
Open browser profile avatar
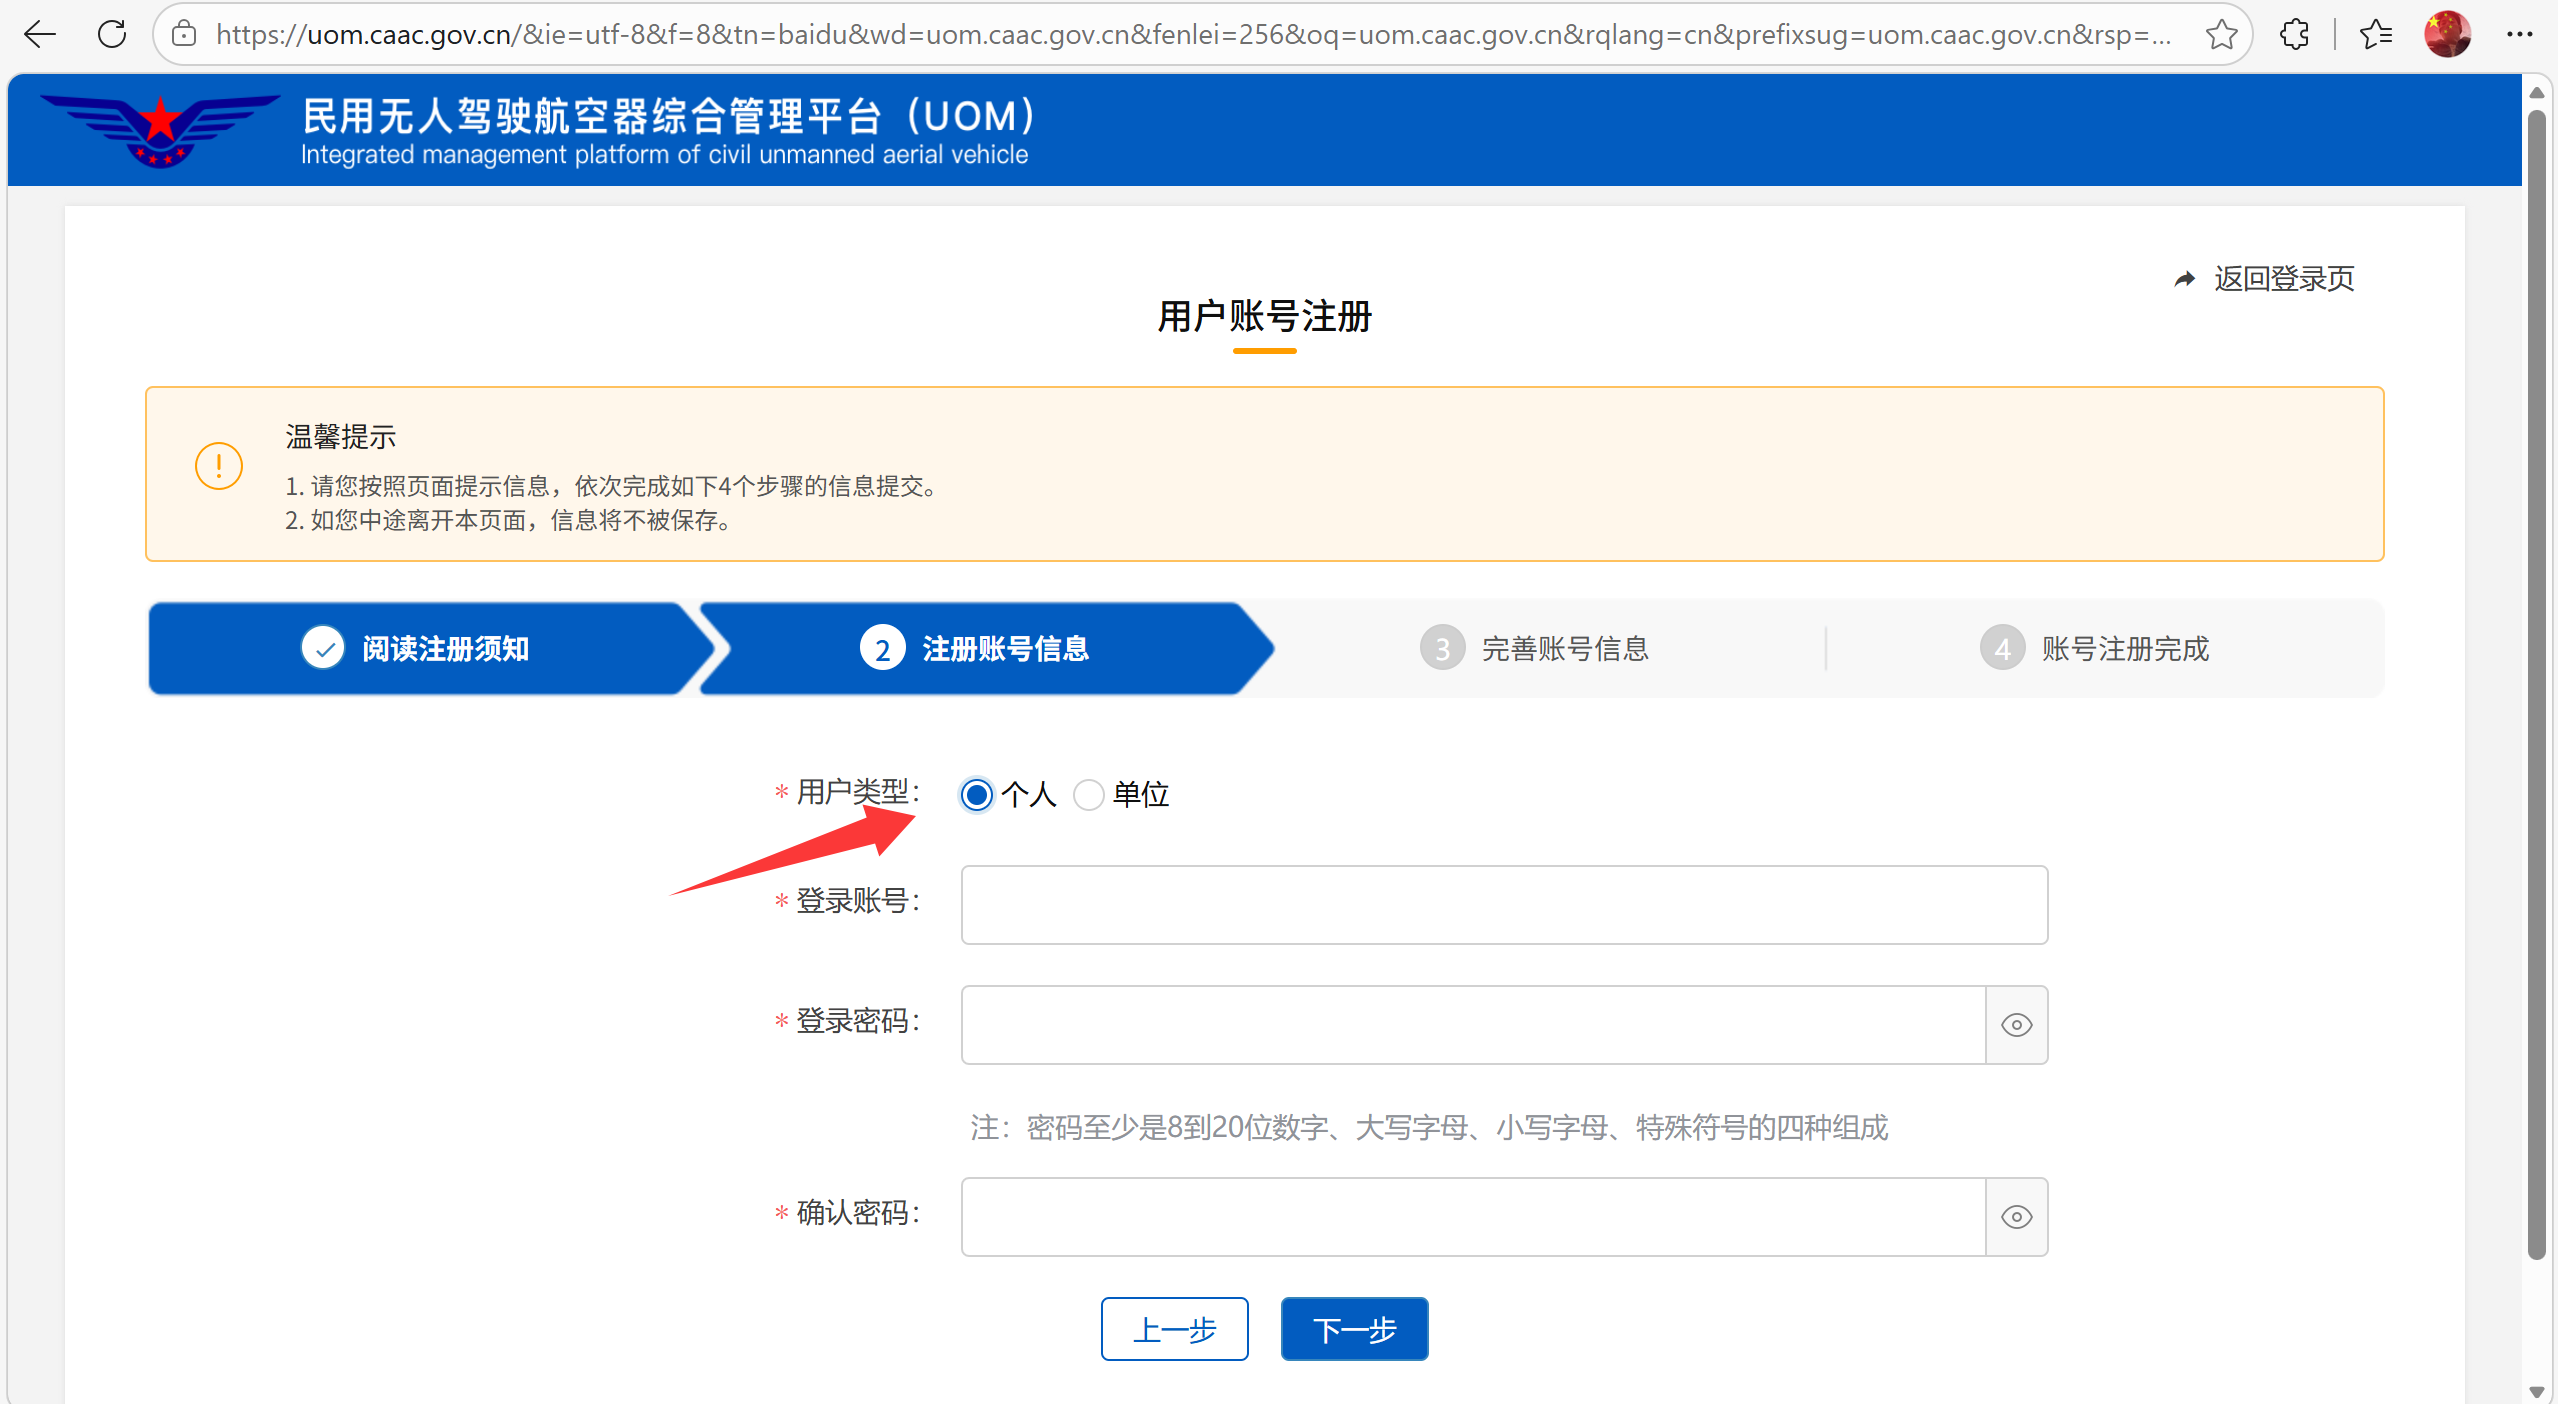pyautogui.click(x=2447, y=34)
